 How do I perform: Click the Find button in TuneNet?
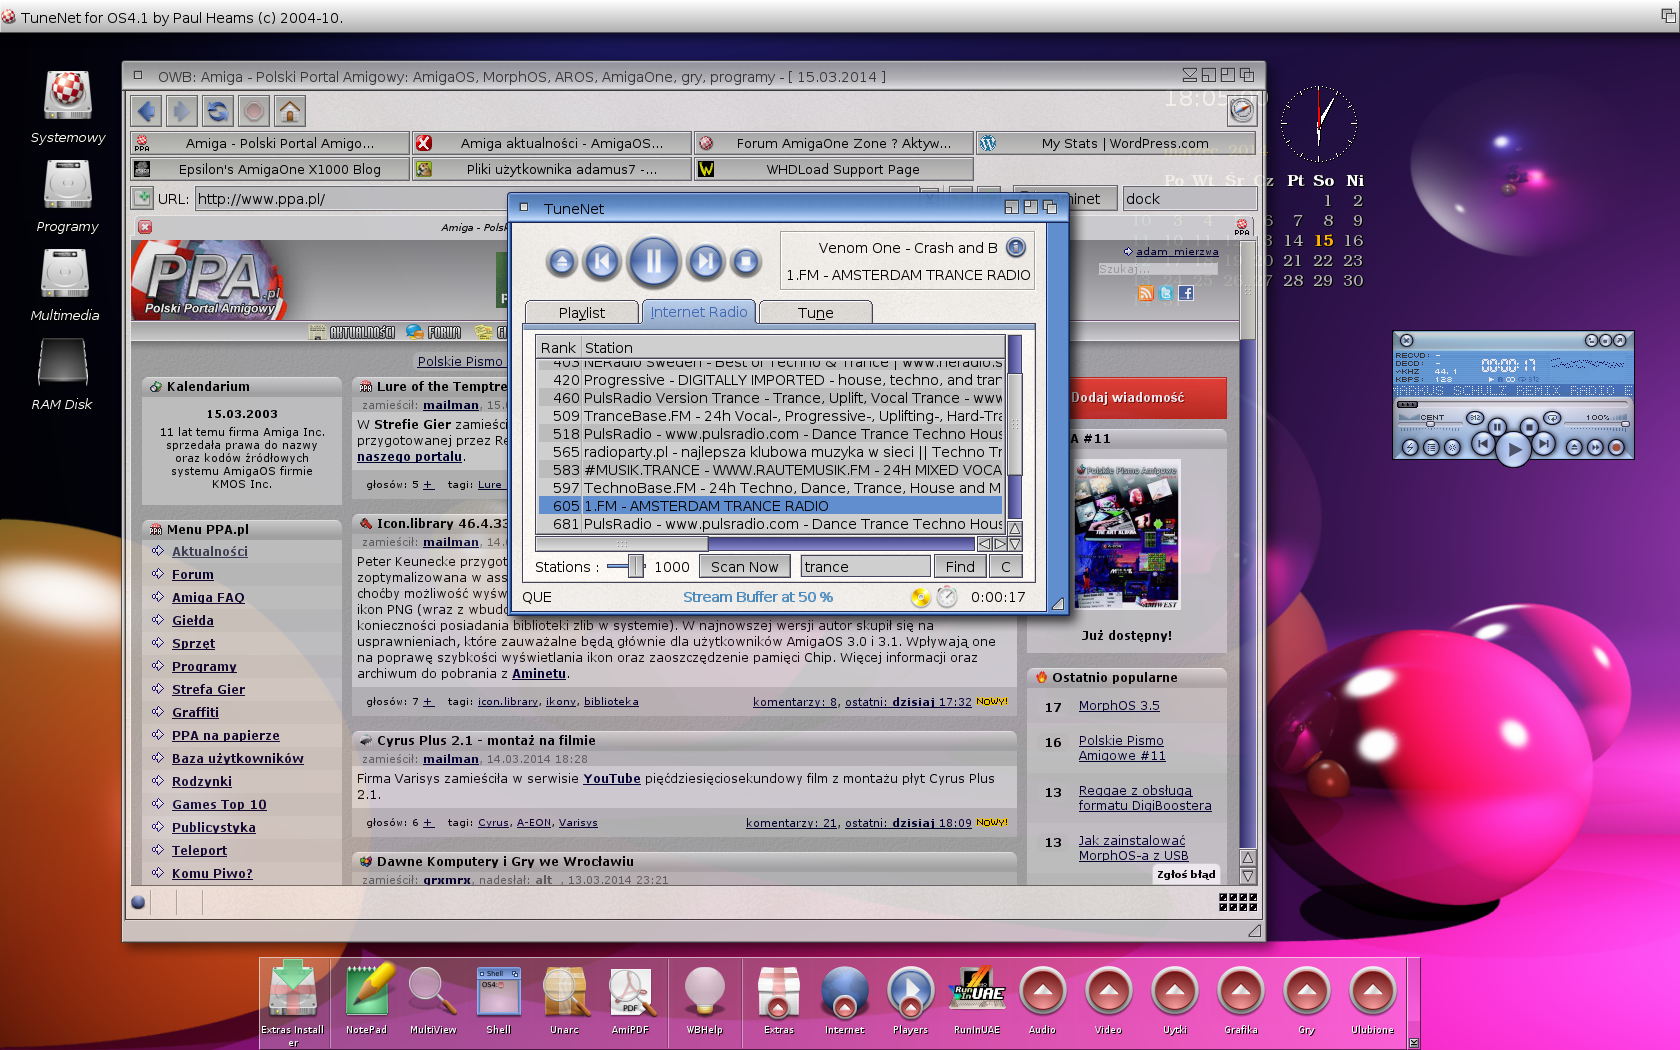[960, 567]
